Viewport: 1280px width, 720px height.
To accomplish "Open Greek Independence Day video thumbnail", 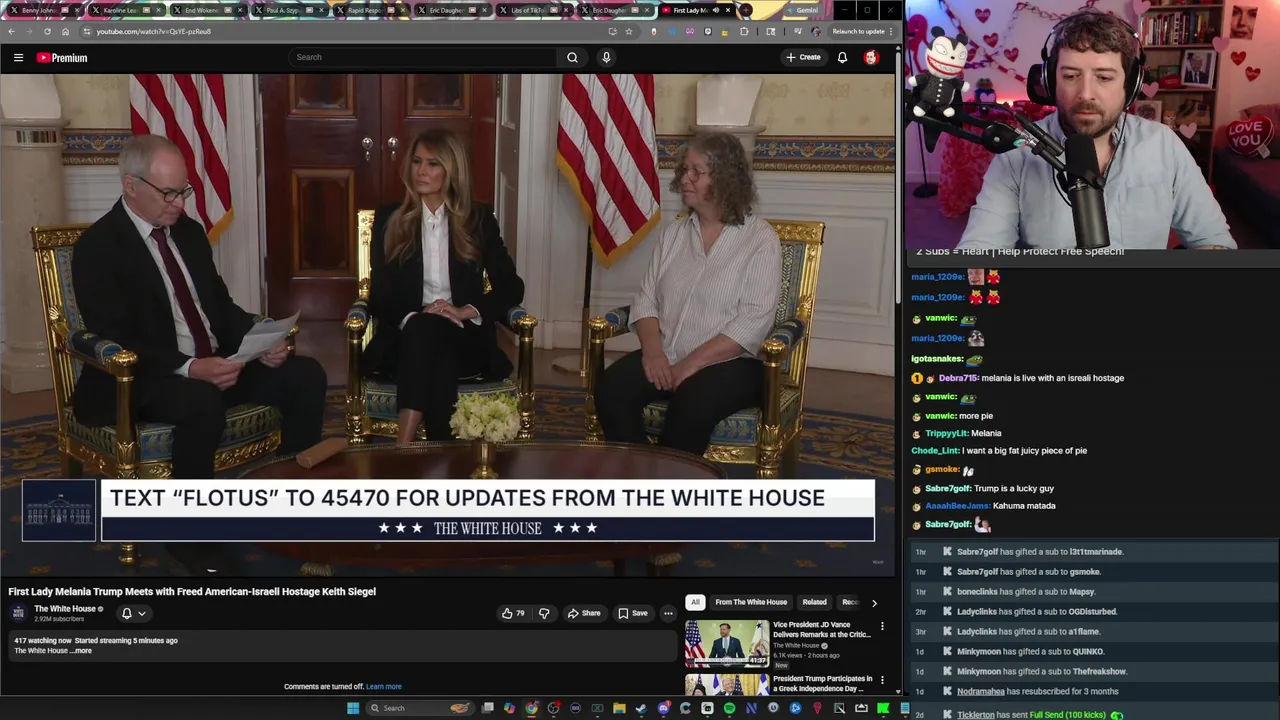I will click(x=727, y=684).
